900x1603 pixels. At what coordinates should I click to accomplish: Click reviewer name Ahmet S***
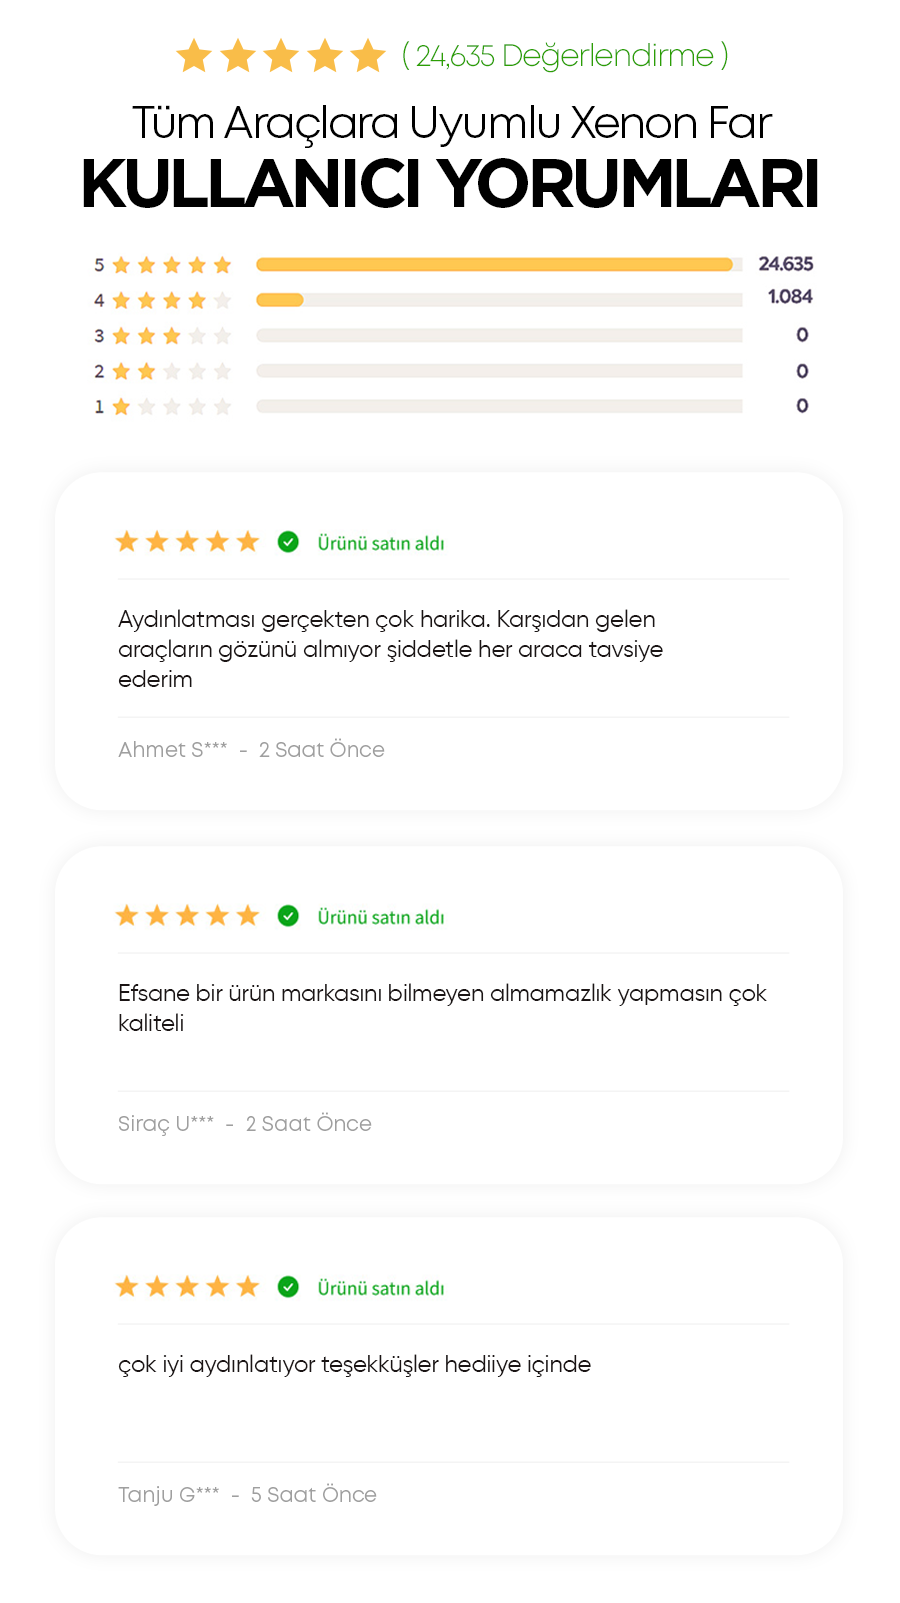coord(173,750)
